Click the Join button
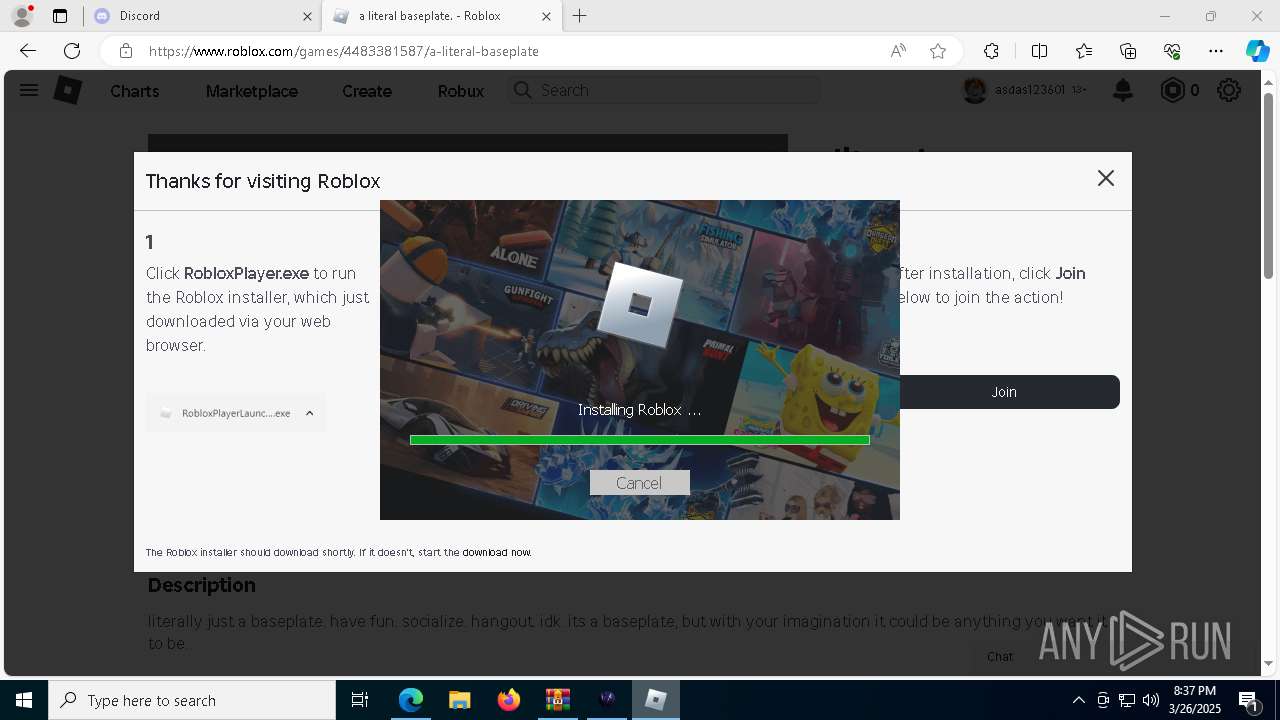1280x720 pixels. click(1004, 392)
